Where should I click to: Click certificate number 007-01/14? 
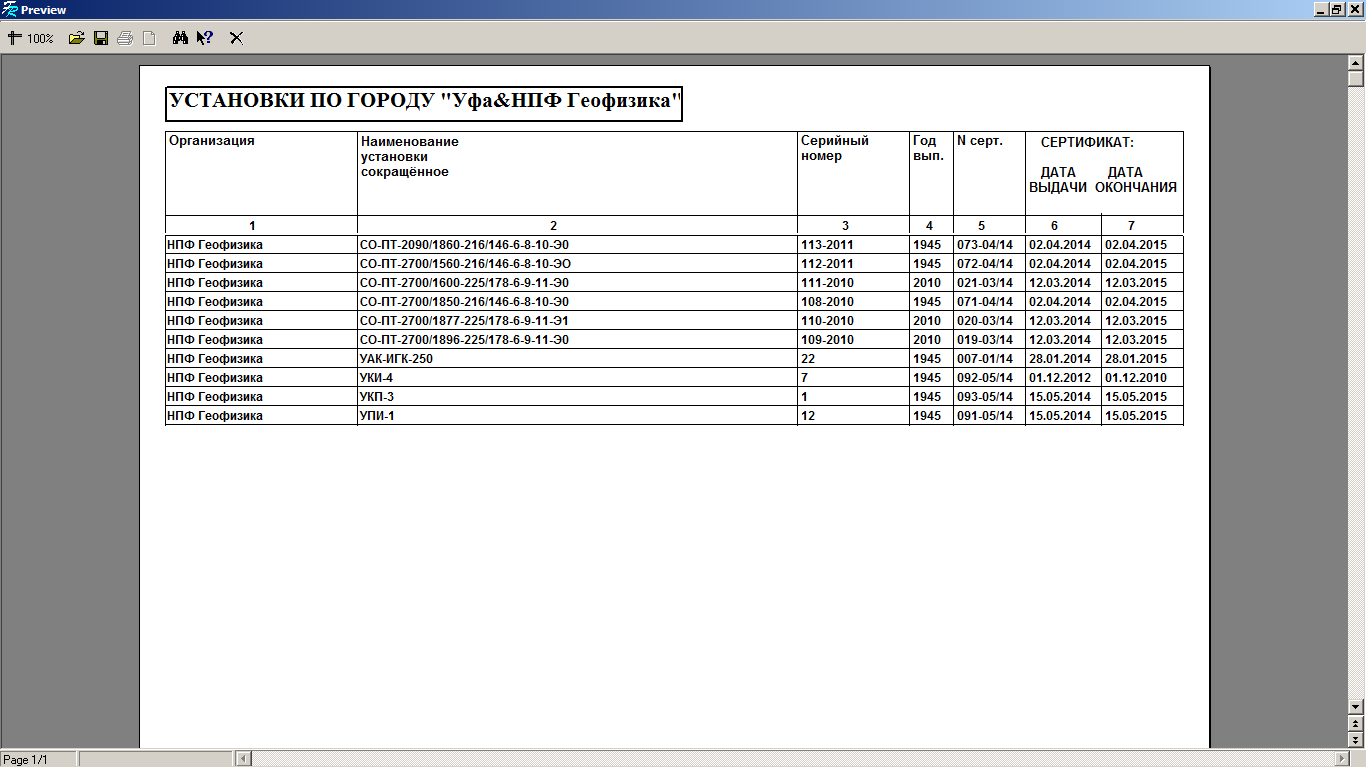tap(985, 359)
